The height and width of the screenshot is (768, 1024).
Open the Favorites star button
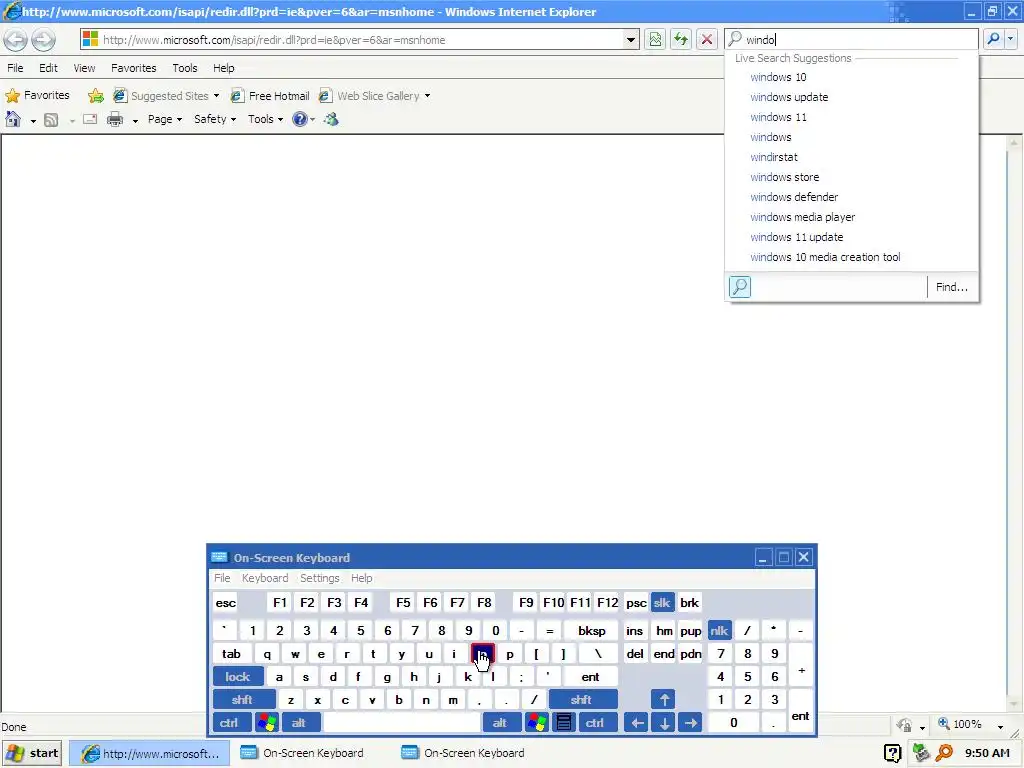(38, 95)
